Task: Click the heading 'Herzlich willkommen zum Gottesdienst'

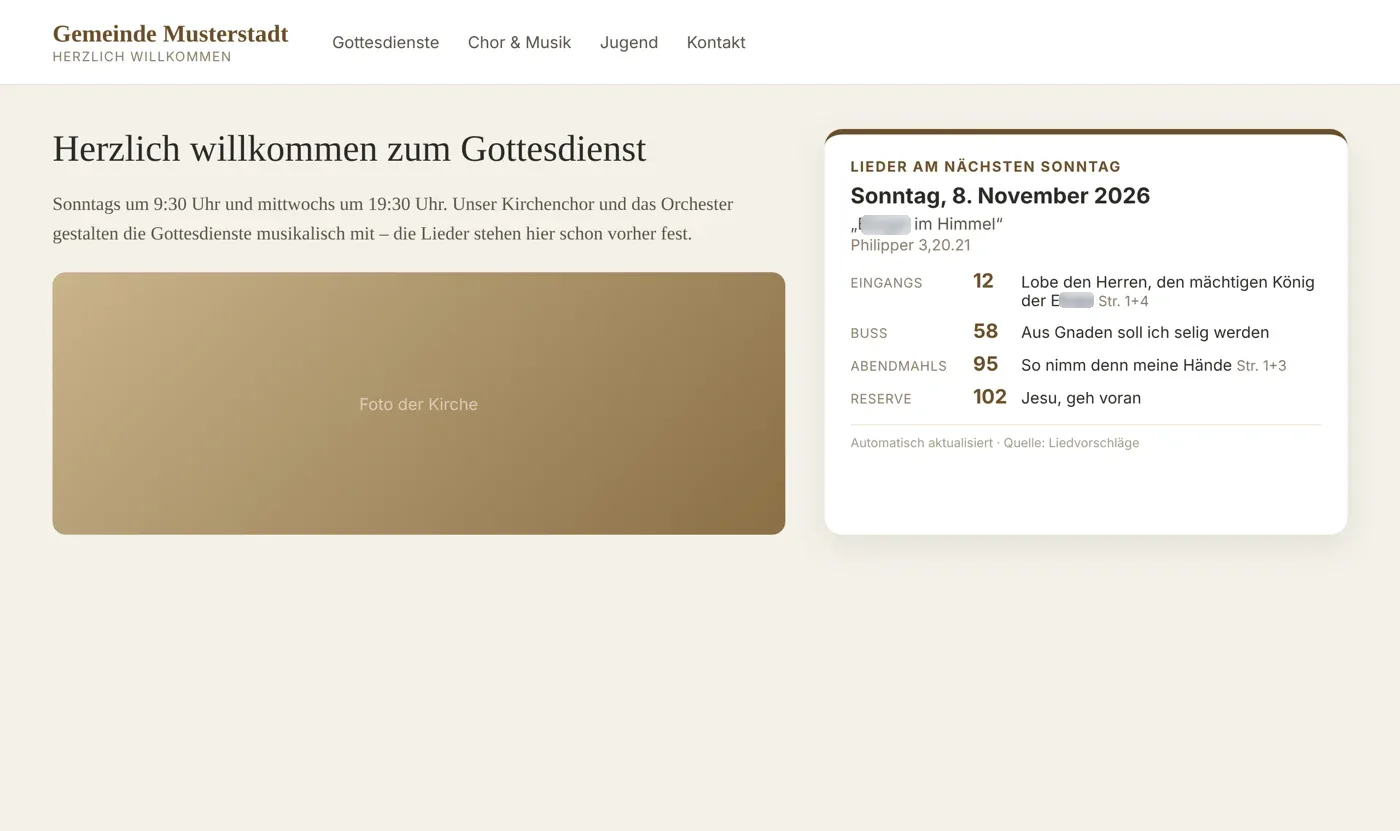Action: click(349, 148)
